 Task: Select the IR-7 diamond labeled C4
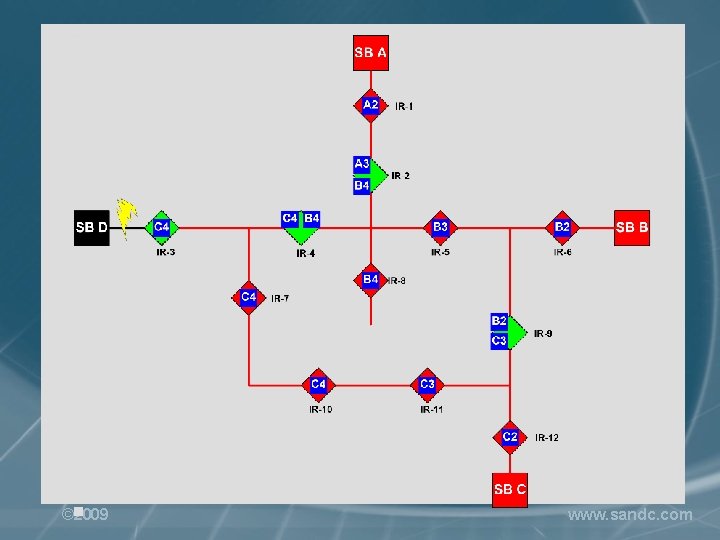click(x=248, y=298)
